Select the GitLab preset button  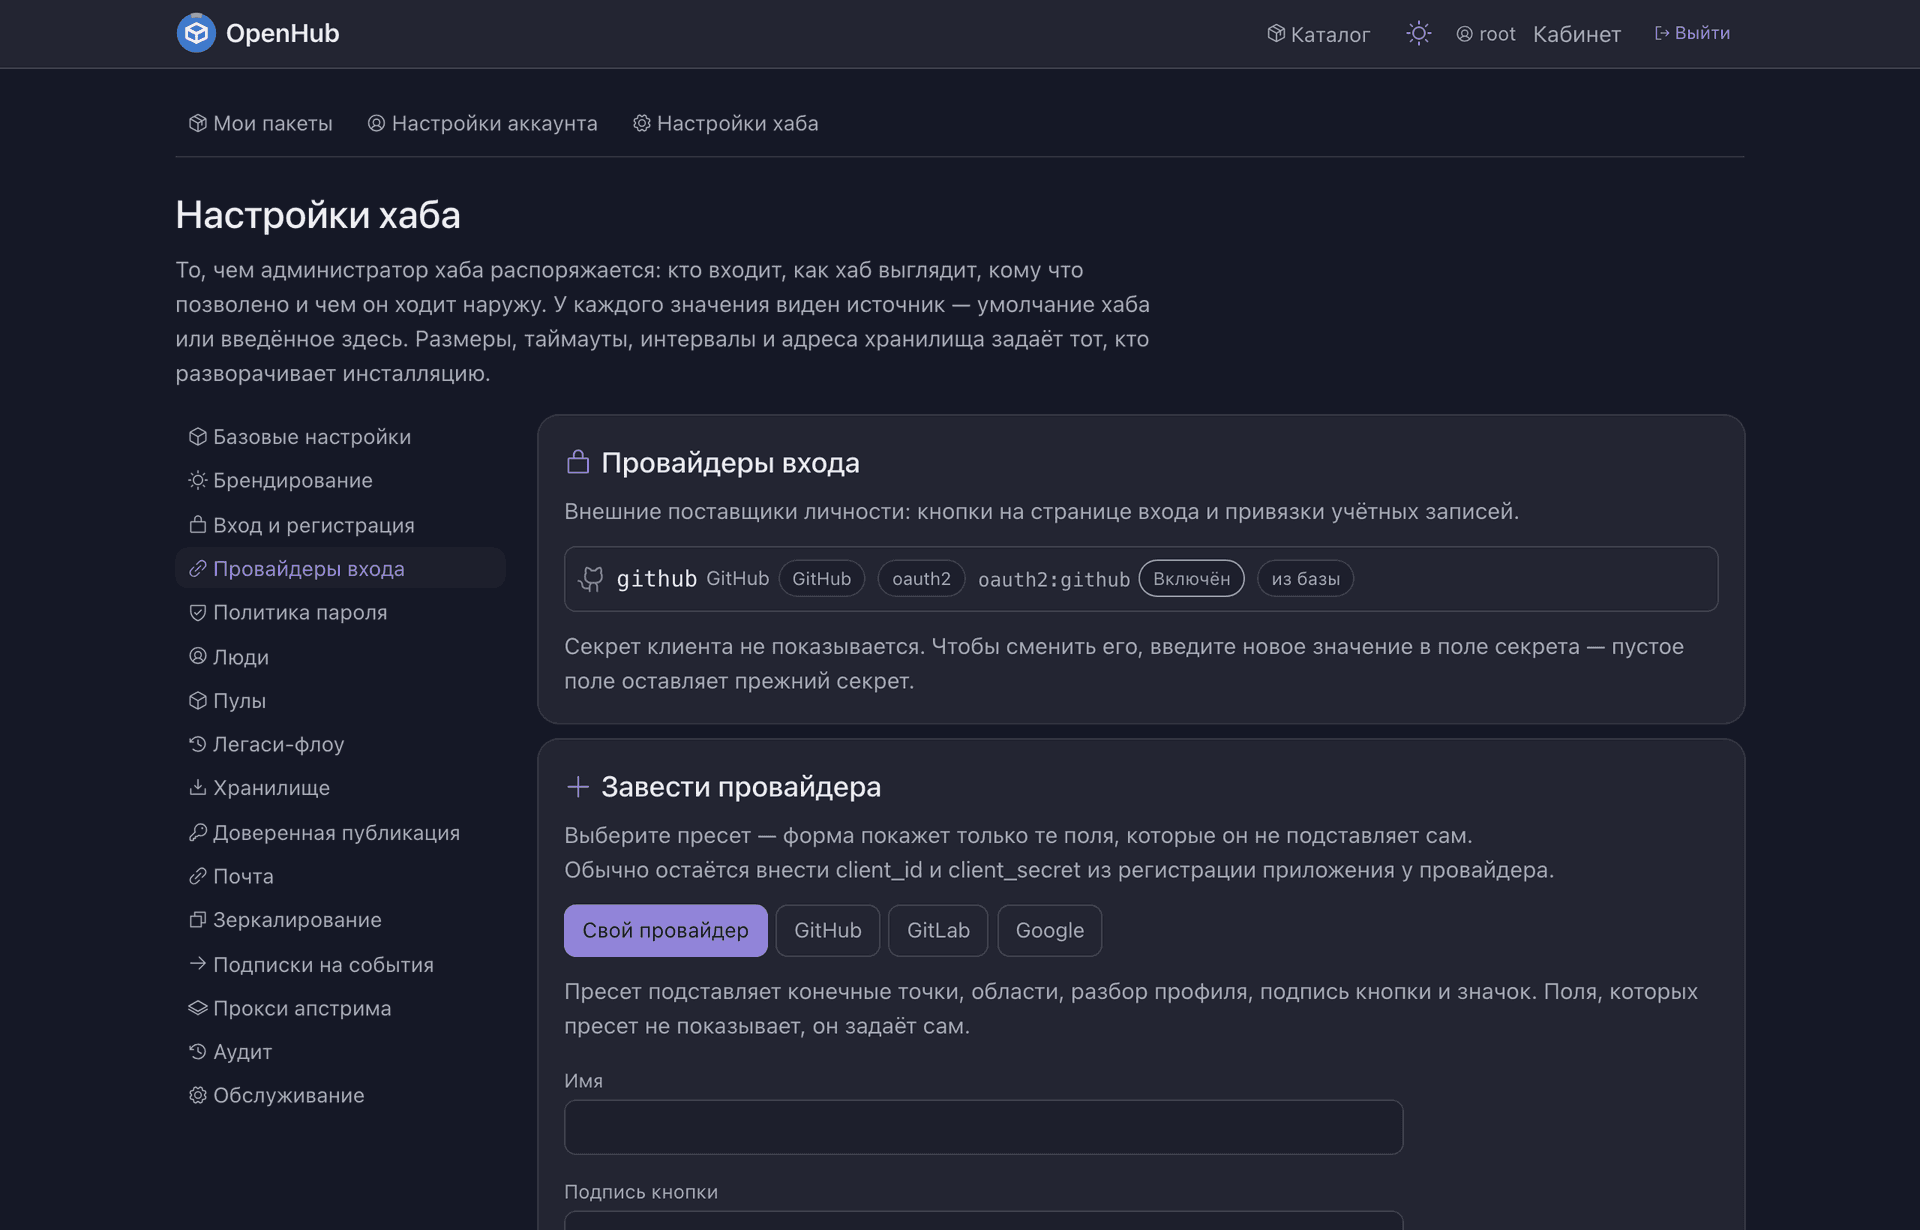point(938,930)
